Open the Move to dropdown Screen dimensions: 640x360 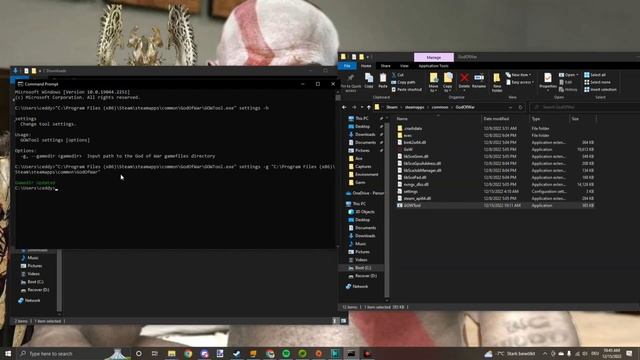click(433, 82)
